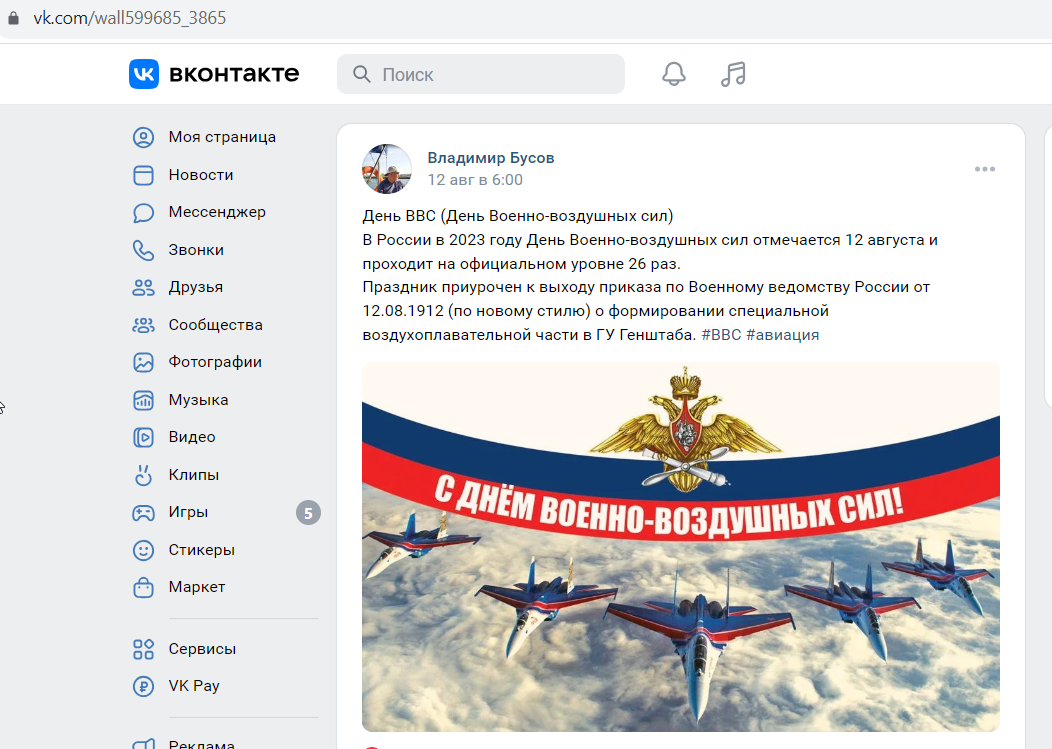This screenshot has height=749, width=1052.
Task: Open the music note icon in header
Action: [x=733, y=74]
